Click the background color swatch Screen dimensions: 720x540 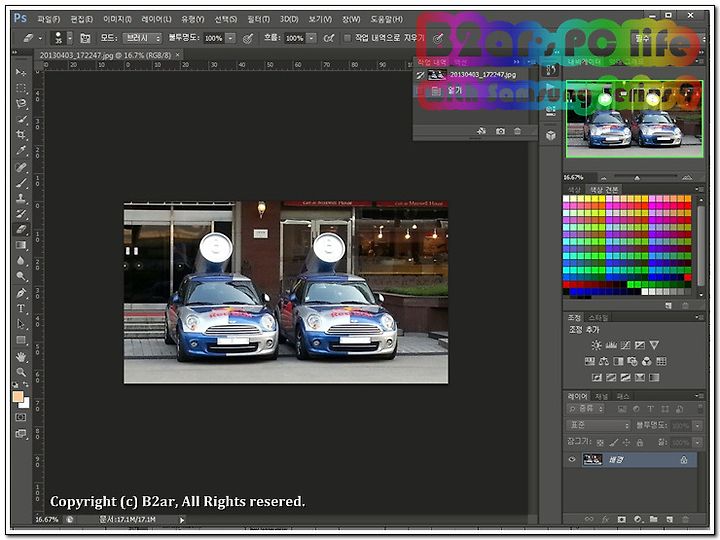(x=26, y=405)
